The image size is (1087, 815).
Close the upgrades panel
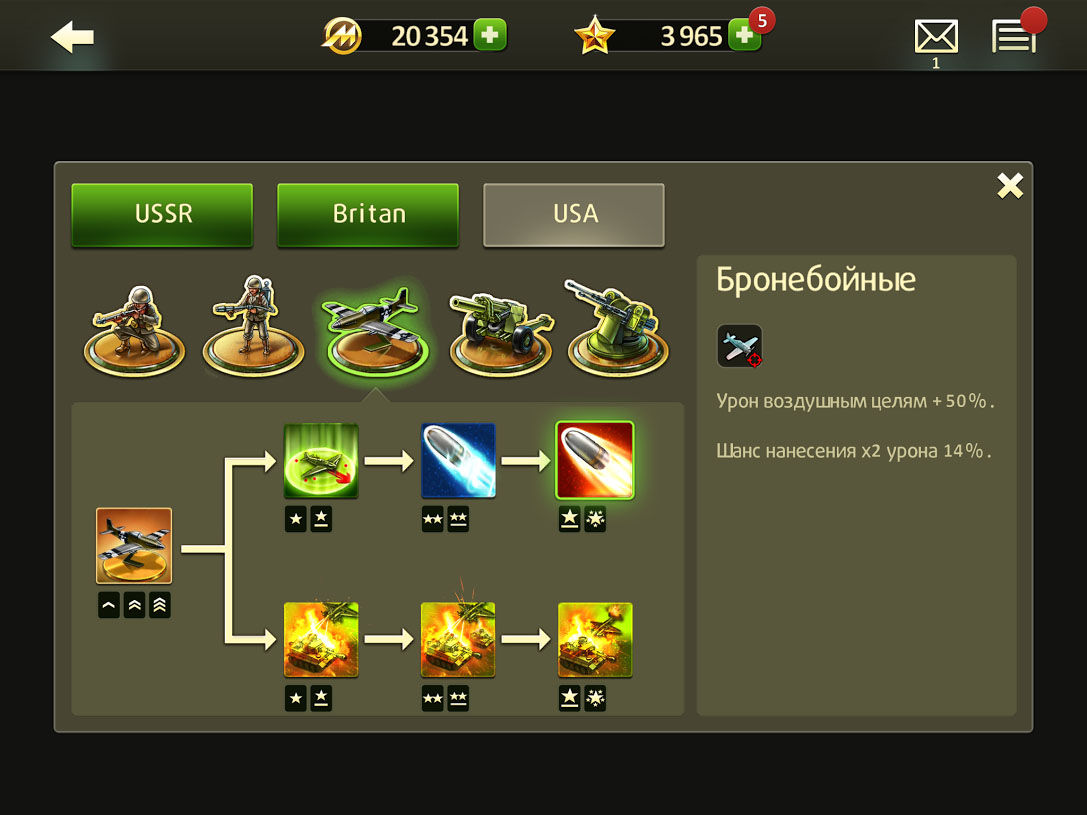(x=1010, y=186)
